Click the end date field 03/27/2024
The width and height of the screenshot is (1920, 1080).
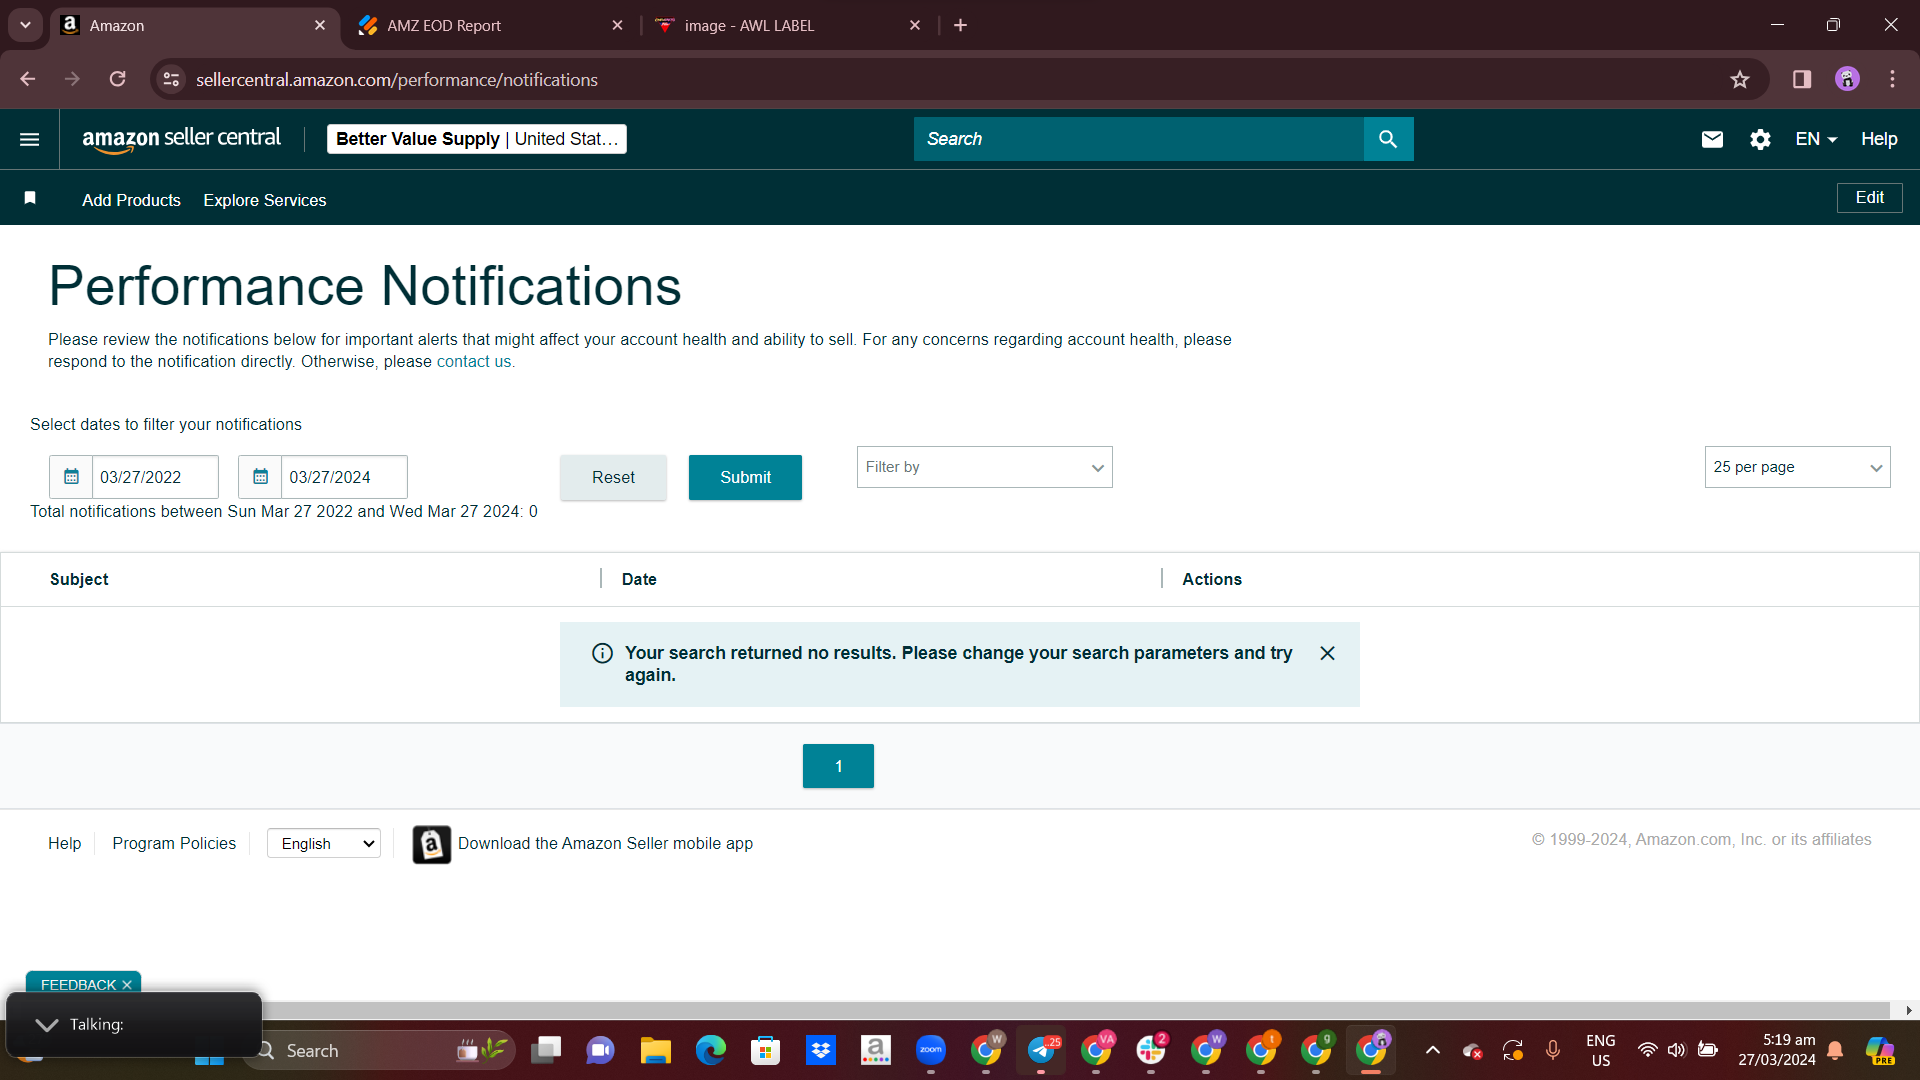[344, 477]
